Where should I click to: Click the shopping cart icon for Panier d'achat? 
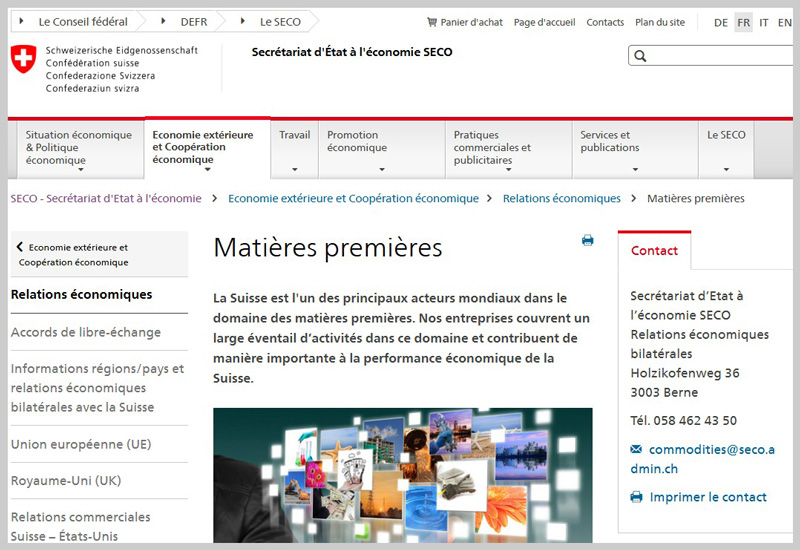click(431, 22)
